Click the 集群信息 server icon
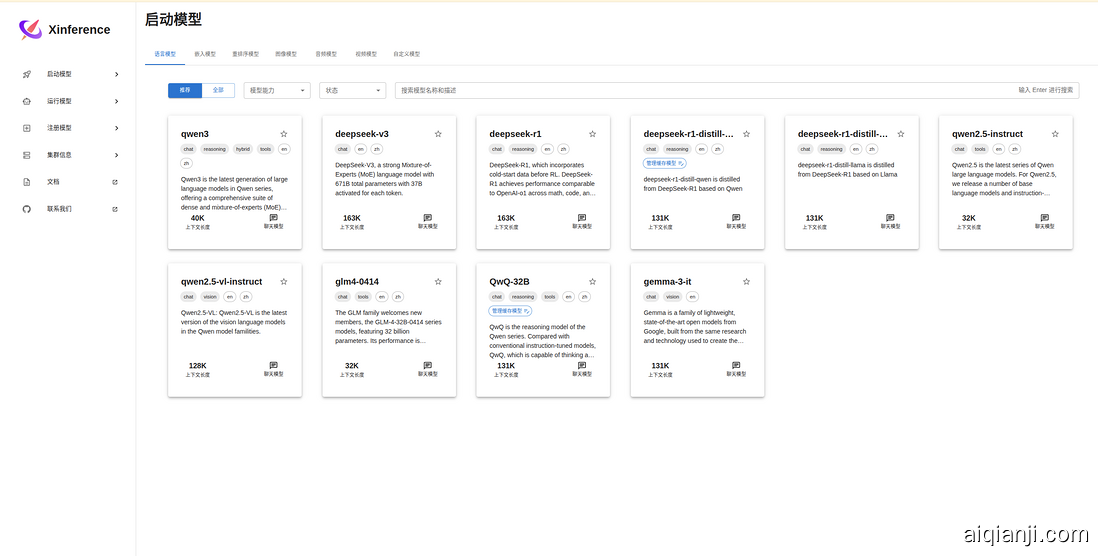Viewport: 1098px width, 556px height. point(26,155)
